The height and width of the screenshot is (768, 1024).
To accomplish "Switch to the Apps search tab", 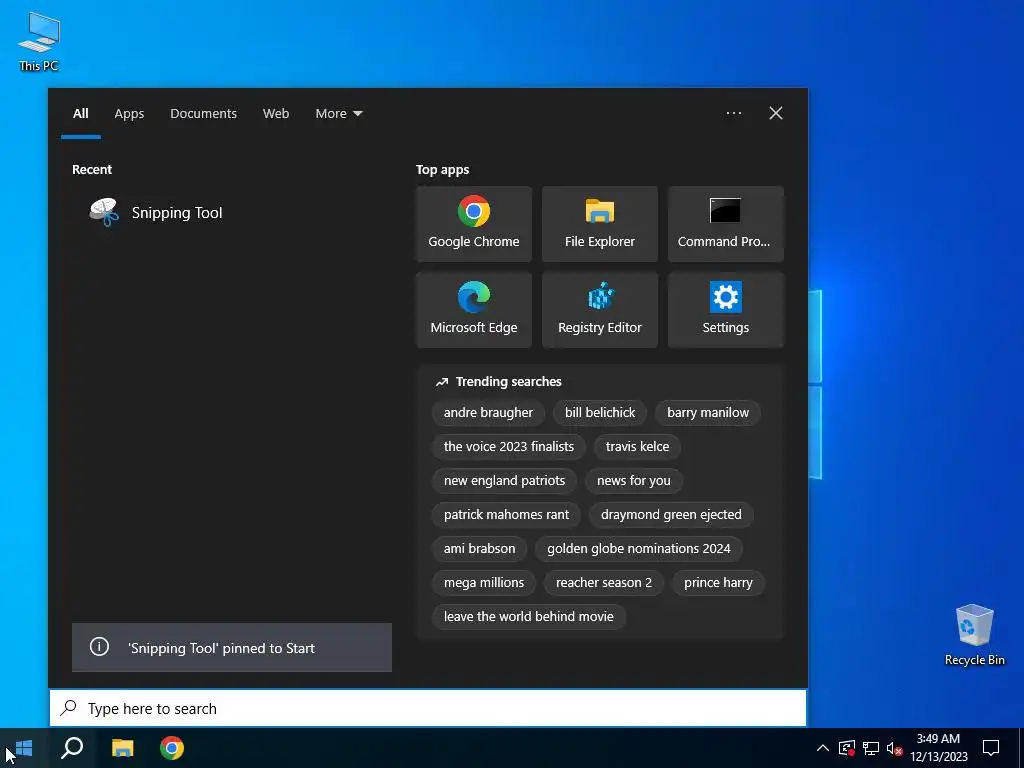I will (129, 114).
